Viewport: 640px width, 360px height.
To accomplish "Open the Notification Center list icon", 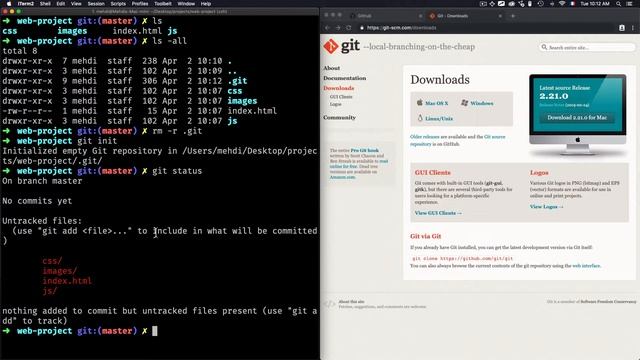I will point(629,4).
